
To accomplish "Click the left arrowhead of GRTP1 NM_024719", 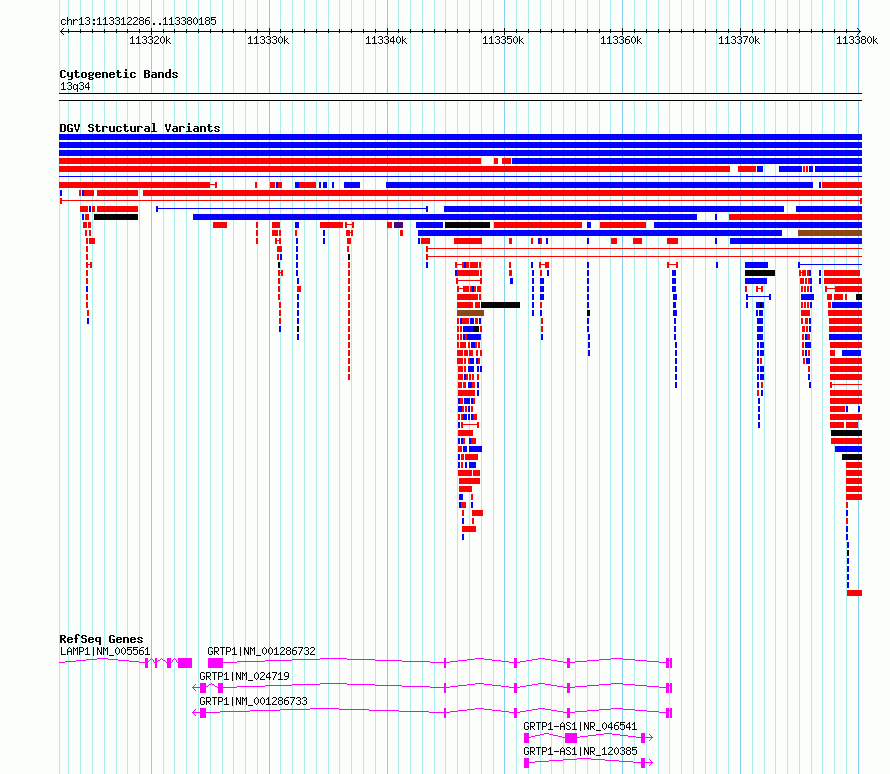I will click(x=196, y=688).
